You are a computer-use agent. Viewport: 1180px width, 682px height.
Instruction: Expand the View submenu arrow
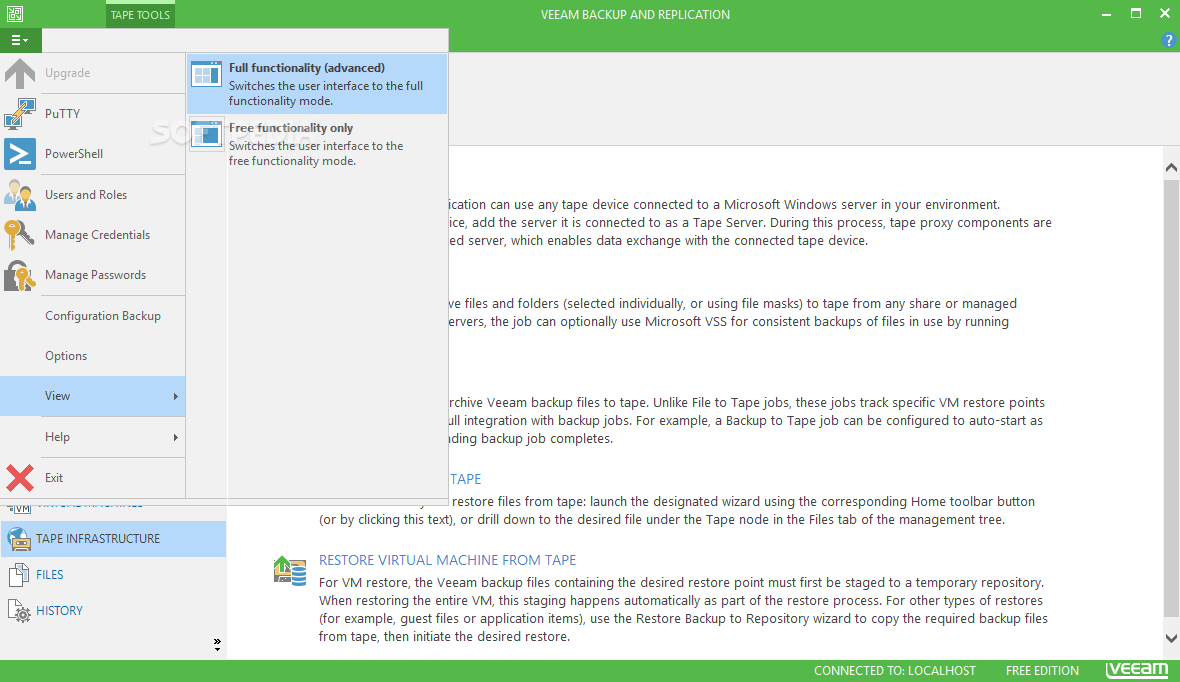pos(175,396)
